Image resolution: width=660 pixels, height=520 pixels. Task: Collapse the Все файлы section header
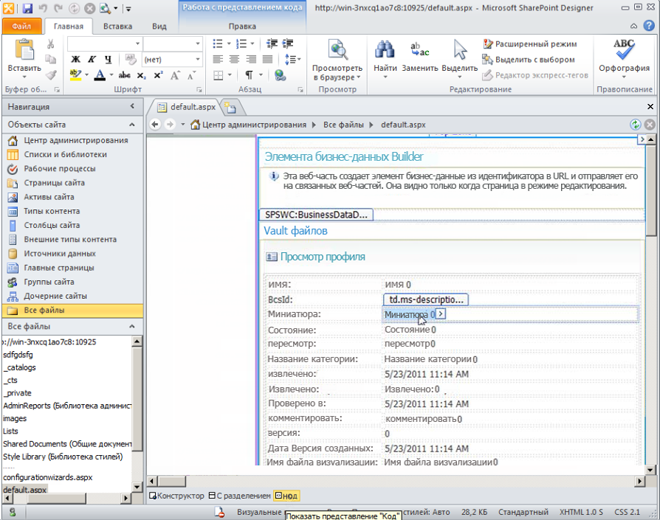point(132,326)
